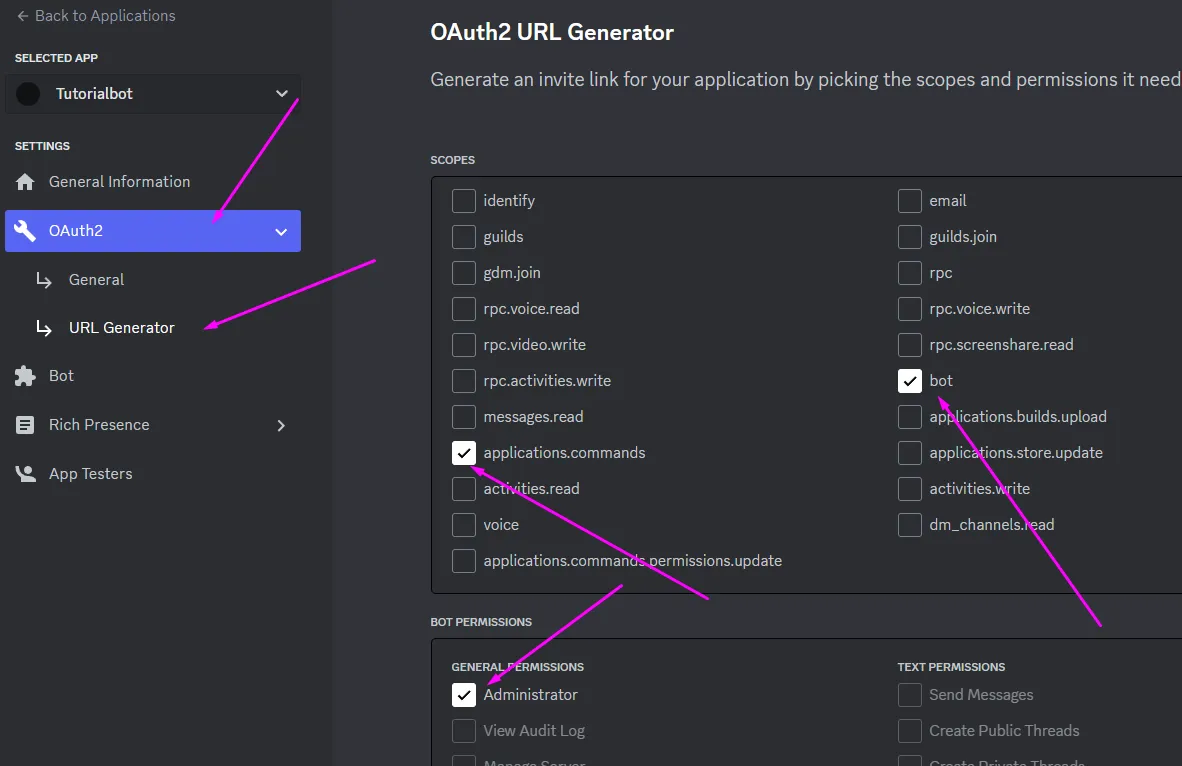The height and width of the screenshot is (766, 1182).
Task: Uncheck the applications.commands scope checkbox
Action: click(464, 453)
